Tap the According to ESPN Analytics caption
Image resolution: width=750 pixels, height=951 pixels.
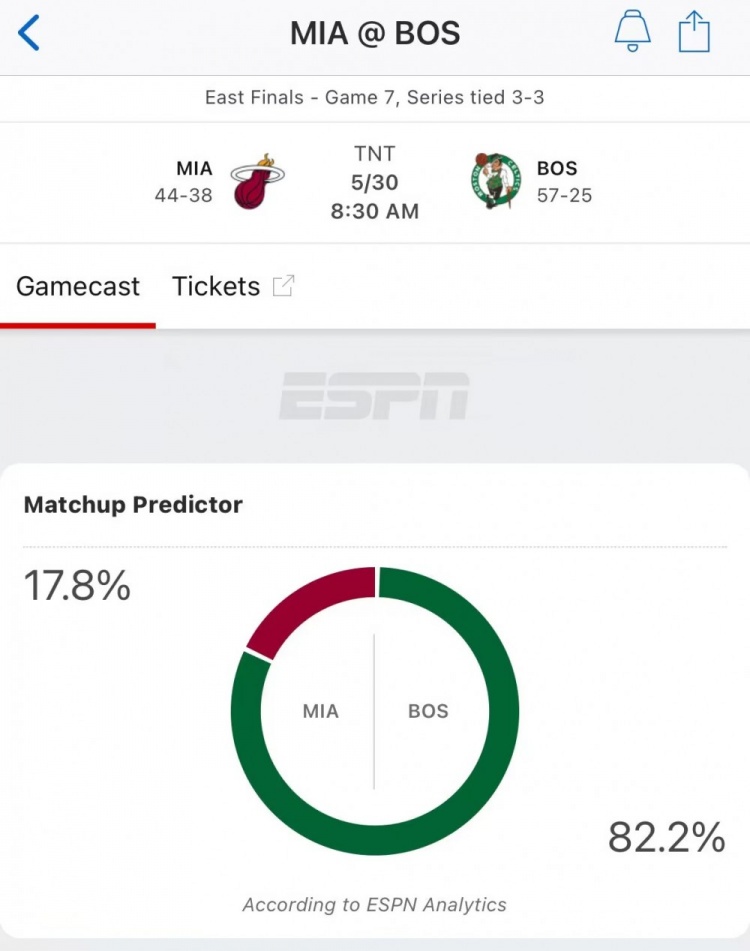coord(375,904)
